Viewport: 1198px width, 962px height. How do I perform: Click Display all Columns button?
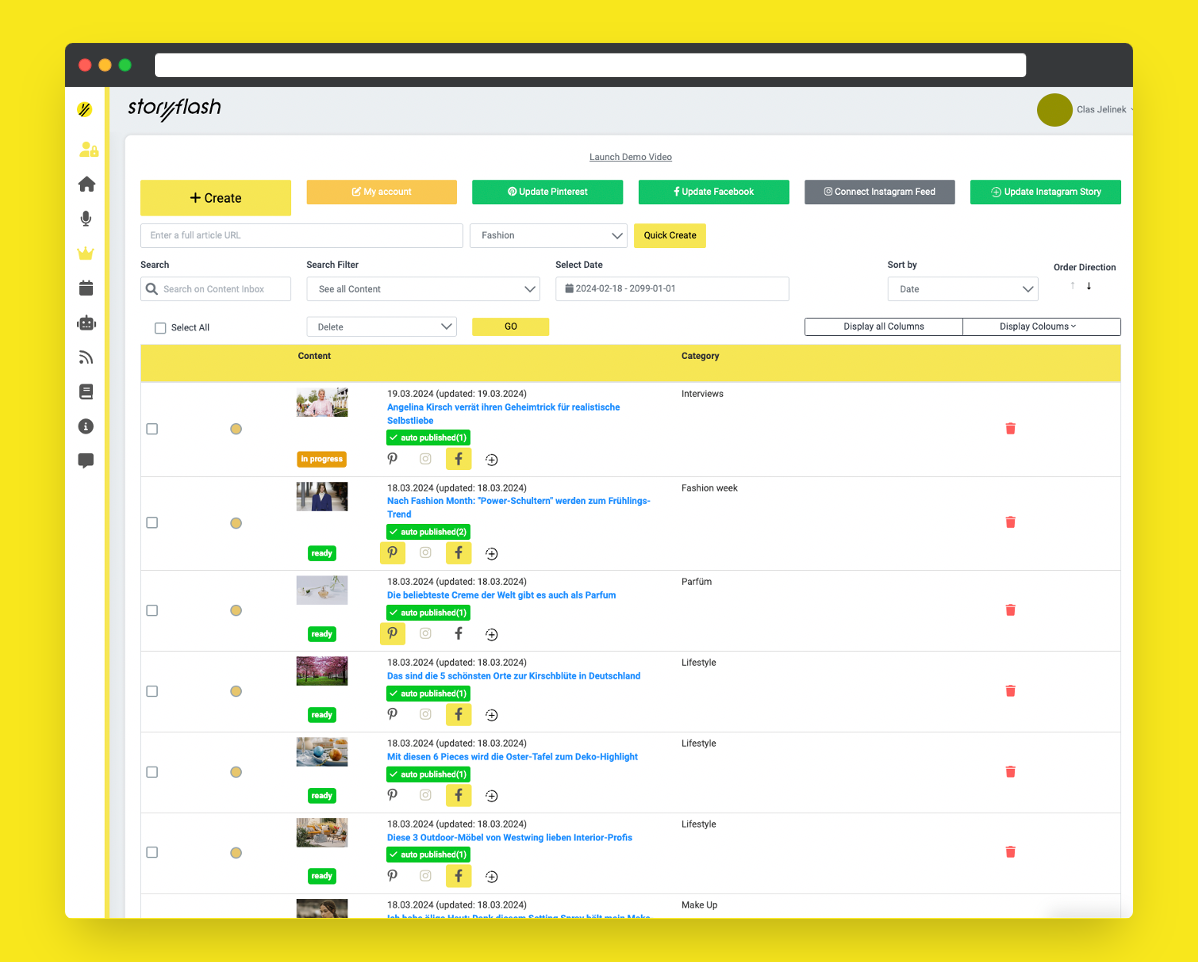883,326
